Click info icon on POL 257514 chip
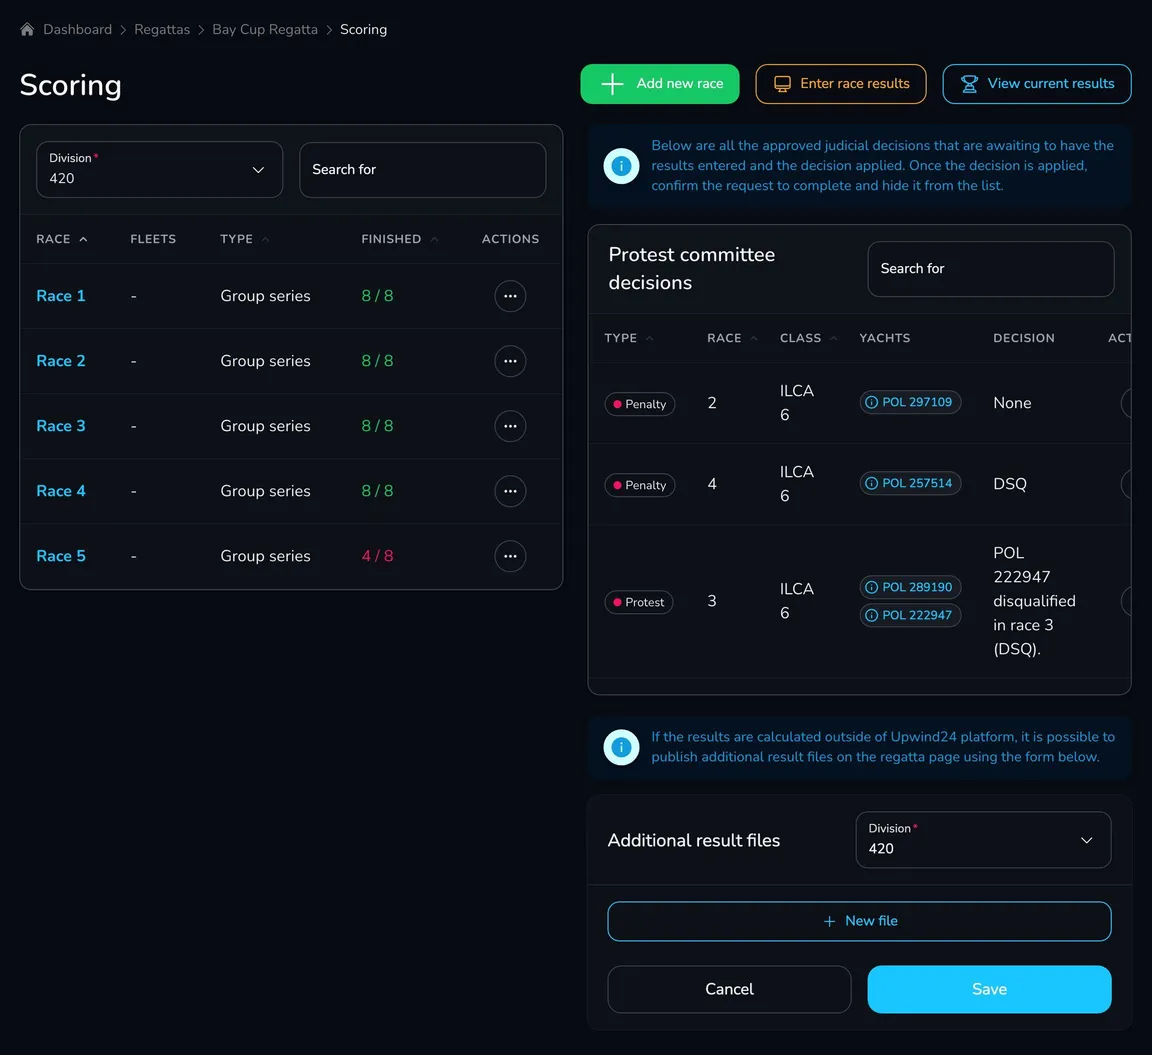Viewport: 1152px width, 1055px height. point(871,483)
